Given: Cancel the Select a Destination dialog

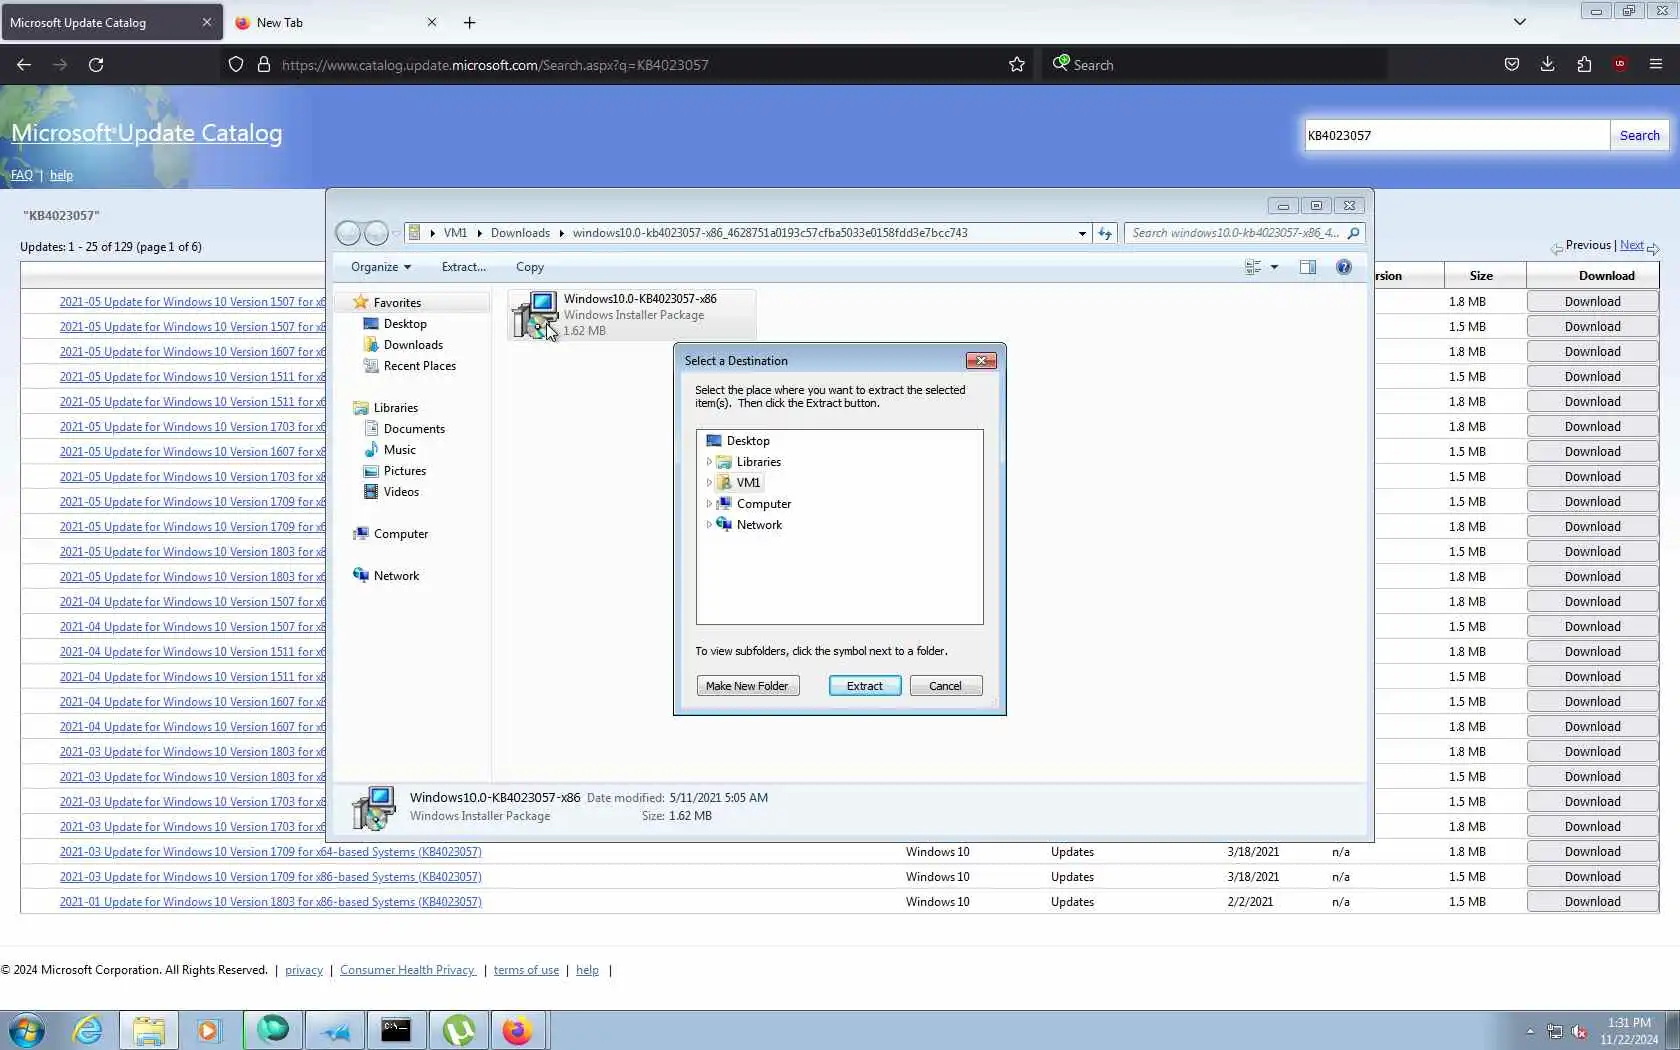Looking at the screenshot, I should pyautogui.click(x=945, y=686).
